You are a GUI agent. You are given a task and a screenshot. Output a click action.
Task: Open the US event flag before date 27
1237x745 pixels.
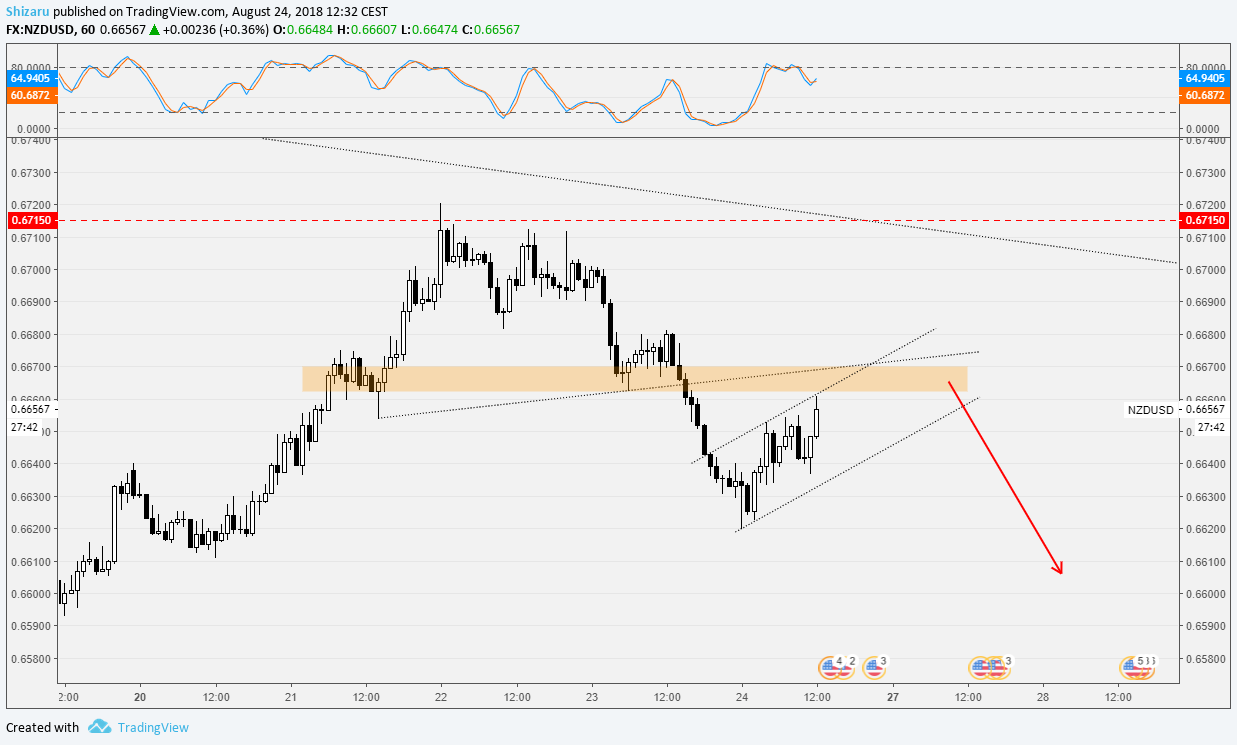pos(875,666)
